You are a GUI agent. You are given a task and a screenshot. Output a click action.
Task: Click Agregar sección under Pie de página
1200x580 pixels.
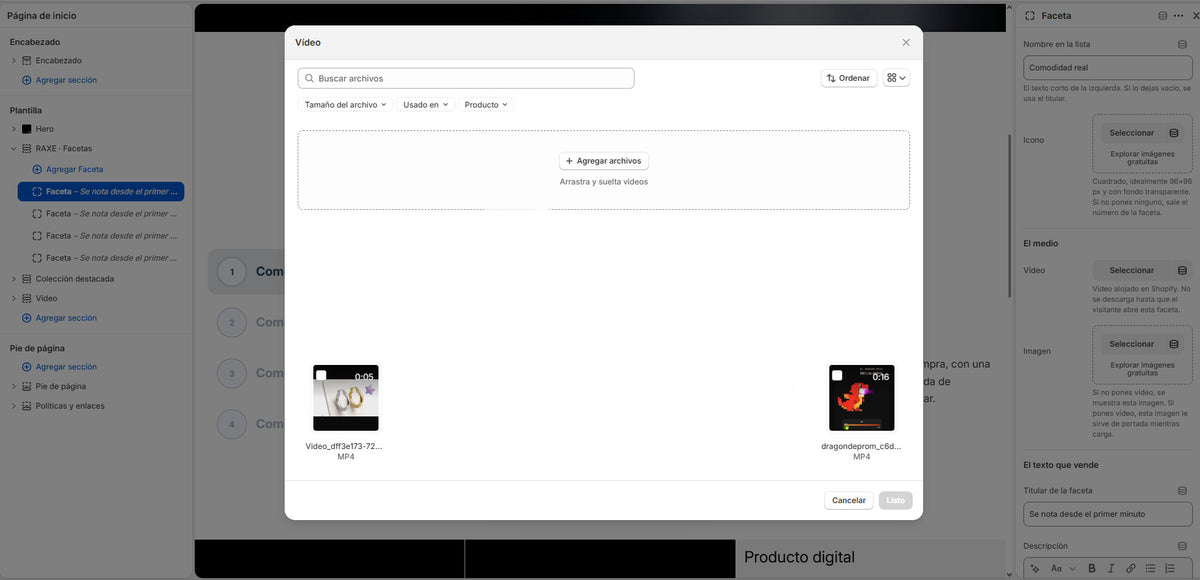tap(59, 367)
